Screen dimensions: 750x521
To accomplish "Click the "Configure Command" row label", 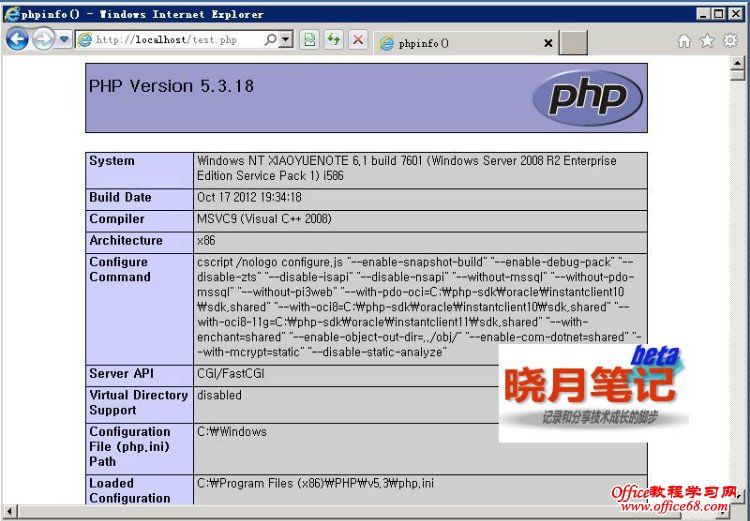I will (x=120, y=269).
